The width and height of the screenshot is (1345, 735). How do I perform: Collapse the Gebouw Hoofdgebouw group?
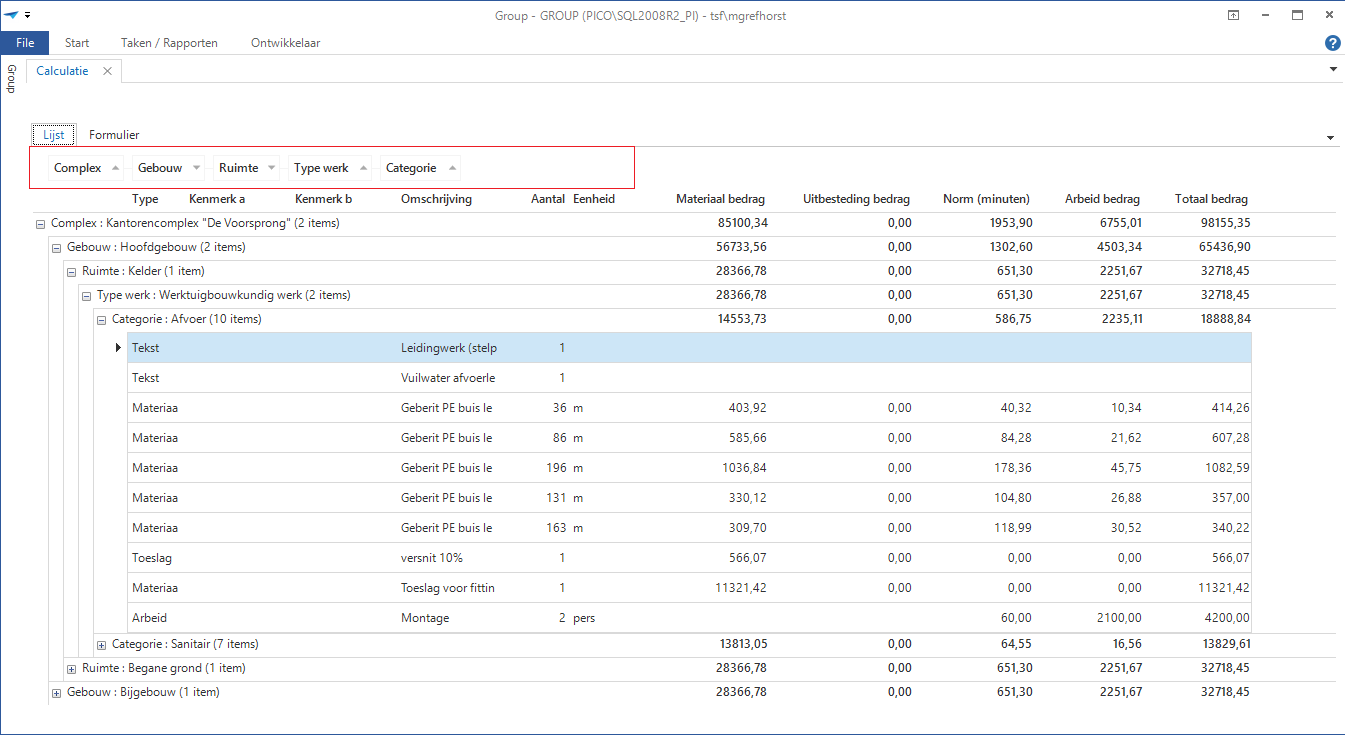(x=57, y=248)
